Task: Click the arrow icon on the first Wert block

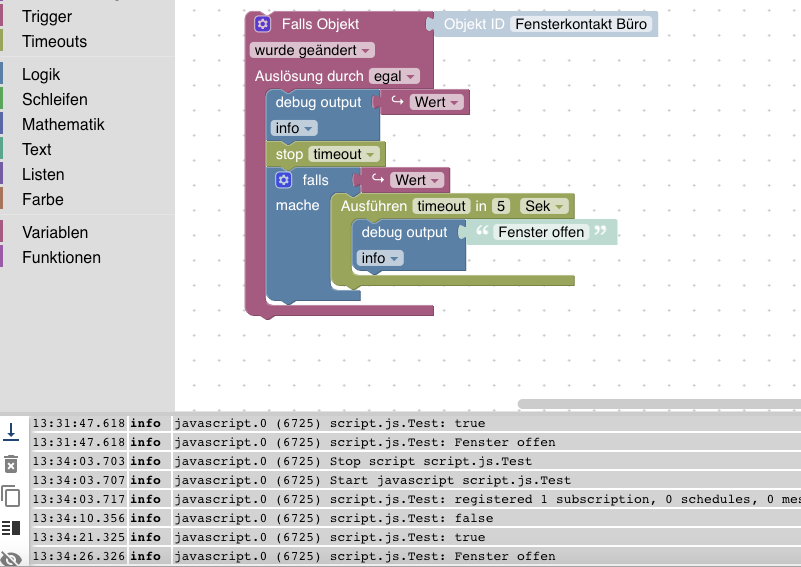Action: coord(397,101)
